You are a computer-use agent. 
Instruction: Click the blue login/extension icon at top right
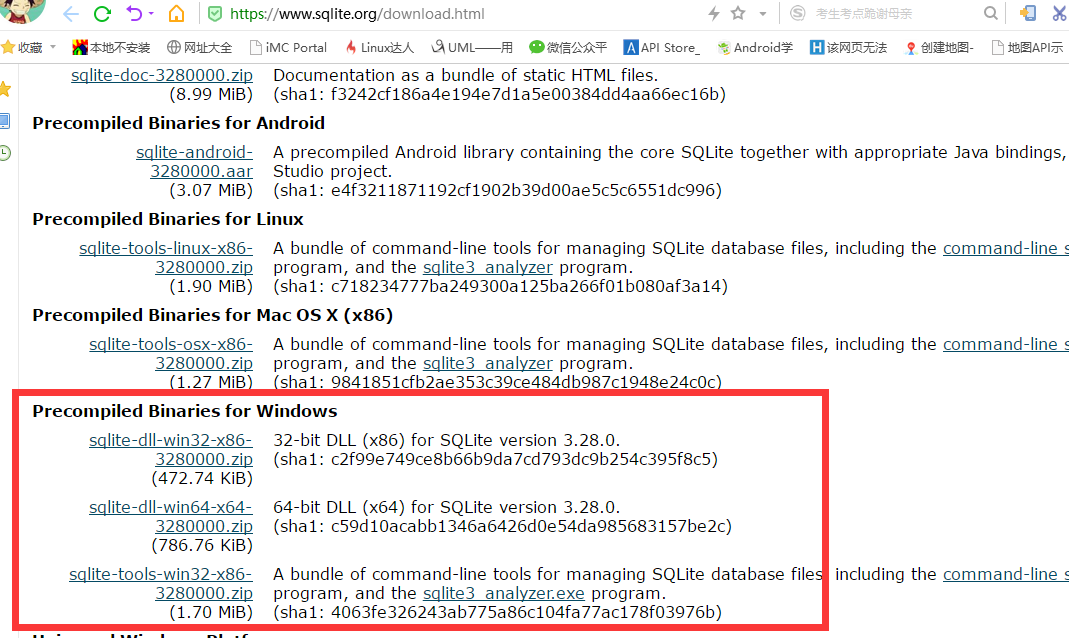pyautogui.click(x=1027, y=13)
